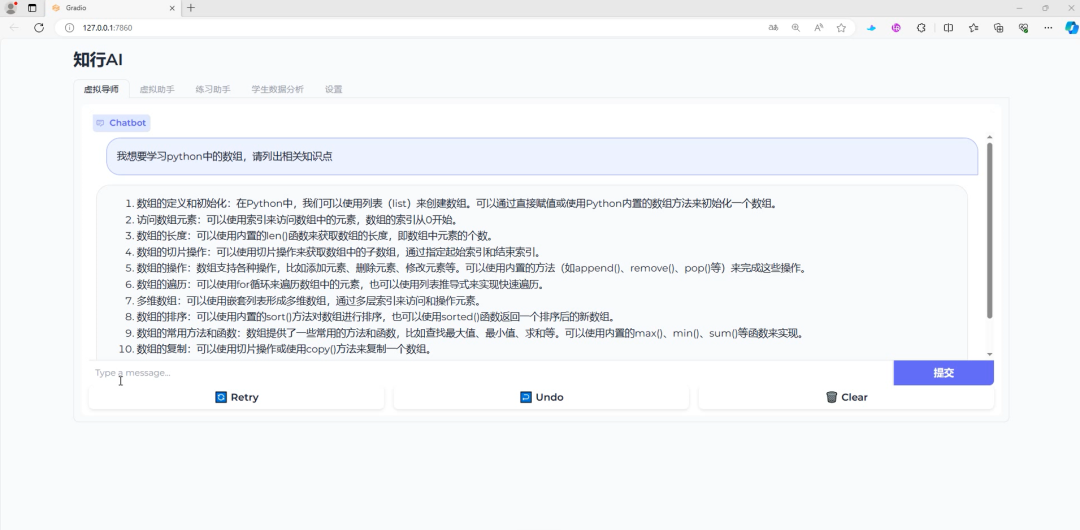Clear the chat with Clear button
The image size is (1080, 530).
(846, 397)
